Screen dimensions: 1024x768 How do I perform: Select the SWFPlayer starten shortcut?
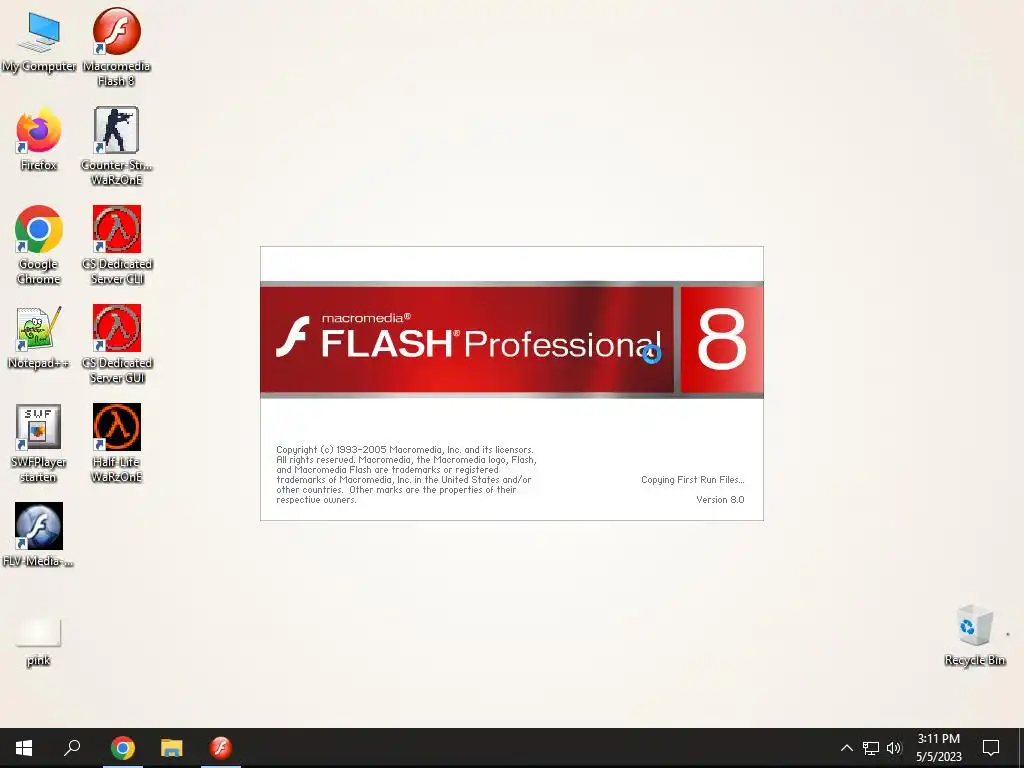pos(39,443)
